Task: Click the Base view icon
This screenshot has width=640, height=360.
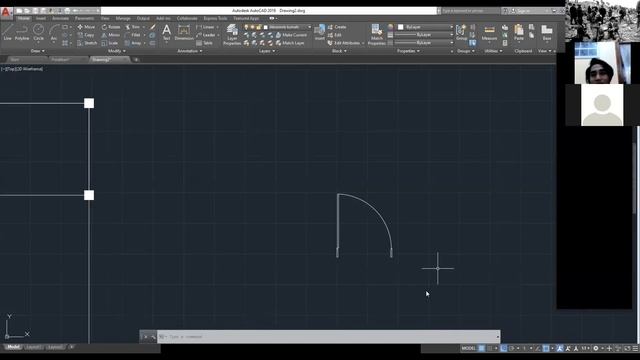Action: pyautogui.click(x=547, y=32)
